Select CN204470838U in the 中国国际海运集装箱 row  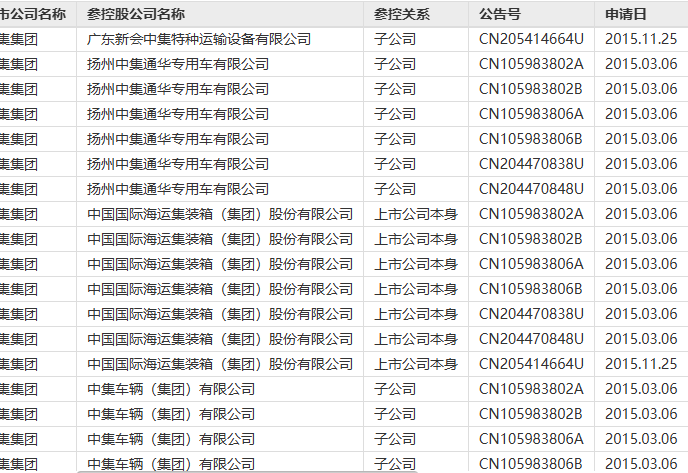pyautogui.click(x=531, y=314)
